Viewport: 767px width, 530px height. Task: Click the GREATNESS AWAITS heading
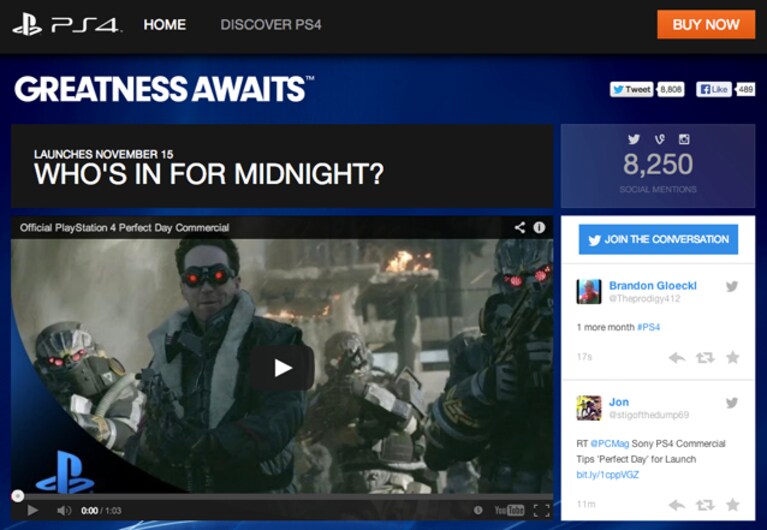(x=164, y=89)
